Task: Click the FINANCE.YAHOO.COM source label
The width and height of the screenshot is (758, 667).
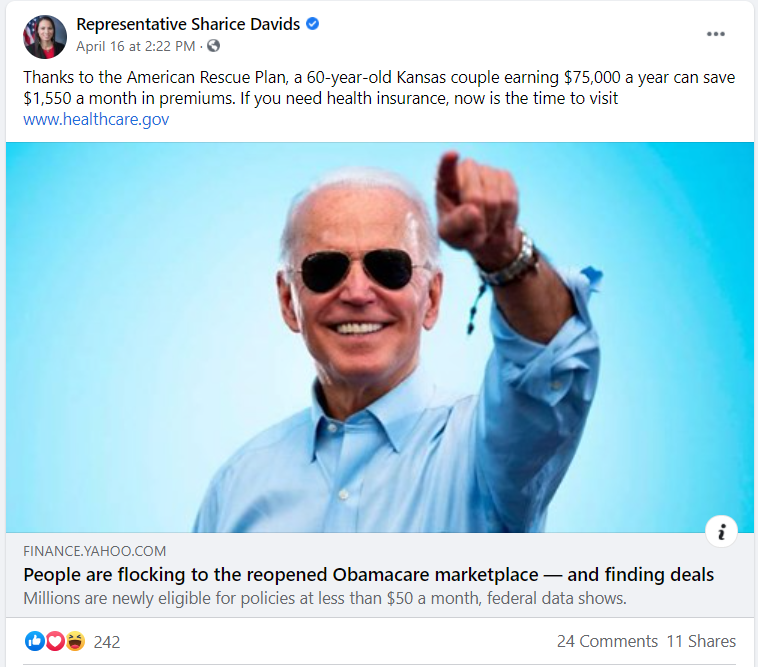Action: click(x=95, y=551)
